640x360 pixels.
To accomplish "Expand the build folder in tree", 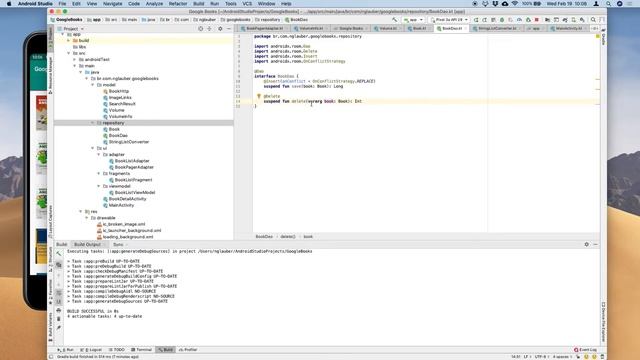I will [69, 40].
